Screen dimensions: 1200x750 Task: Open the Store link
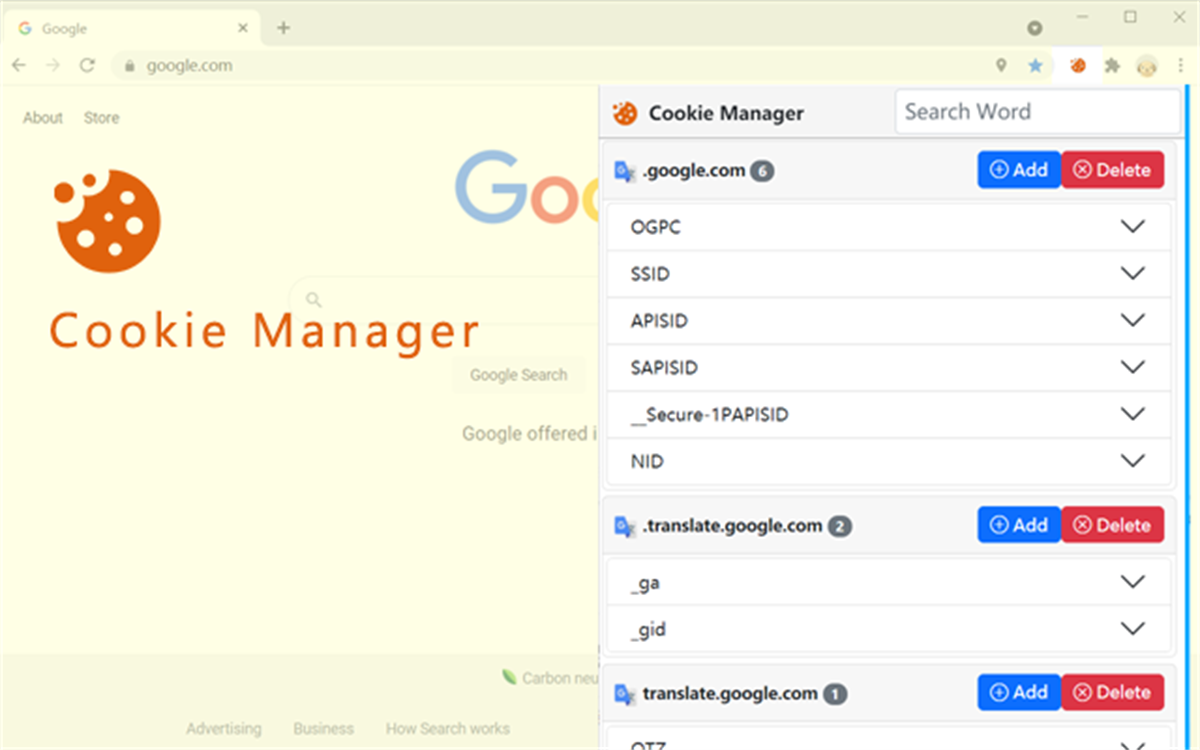[101, 118]
